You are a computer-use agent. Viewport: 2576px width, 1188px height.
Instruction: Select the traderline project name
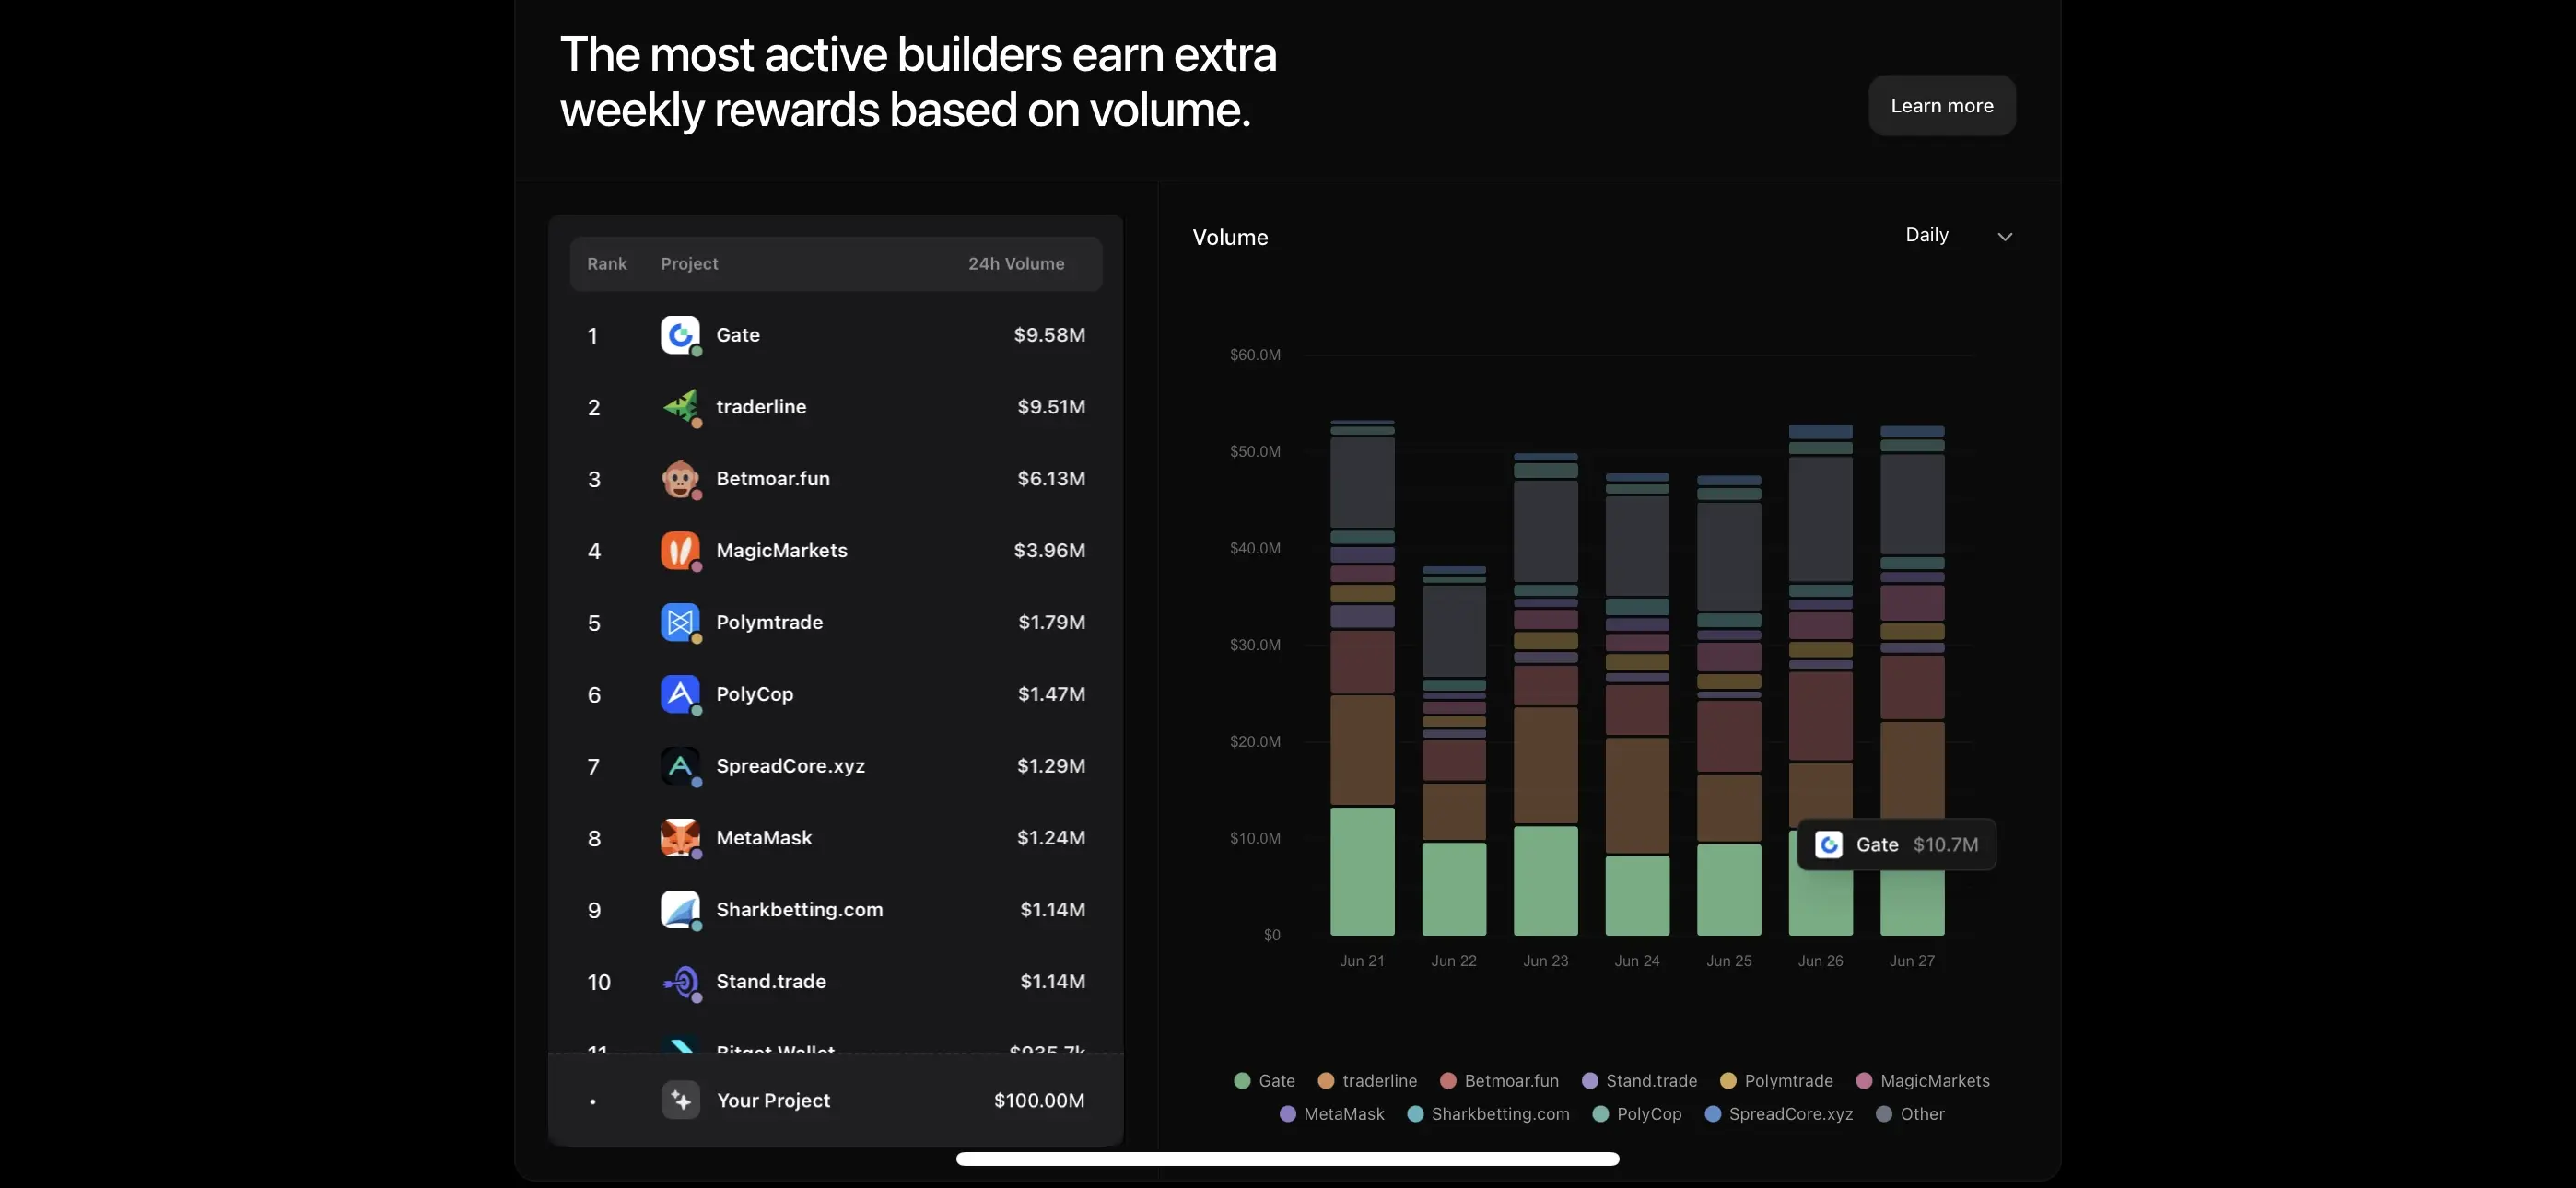coord(761,407)
